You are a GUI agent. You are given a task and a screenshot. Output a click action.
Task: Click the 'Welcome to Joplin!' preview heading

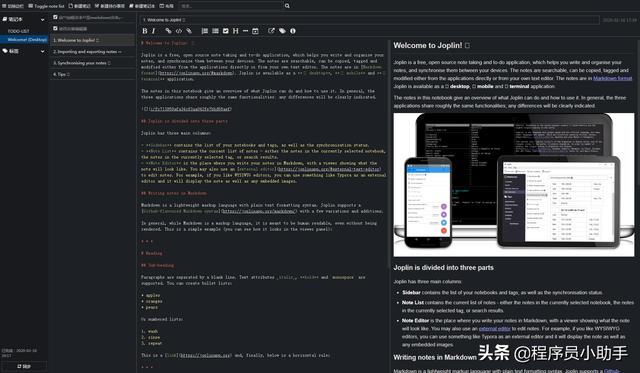tap(431, 45)
